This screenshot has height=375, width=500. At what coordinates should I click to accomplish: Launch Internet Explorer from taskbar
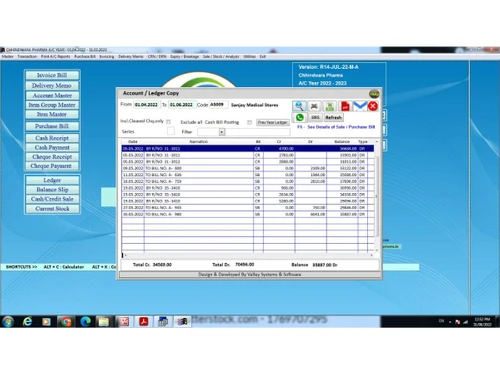27,321
